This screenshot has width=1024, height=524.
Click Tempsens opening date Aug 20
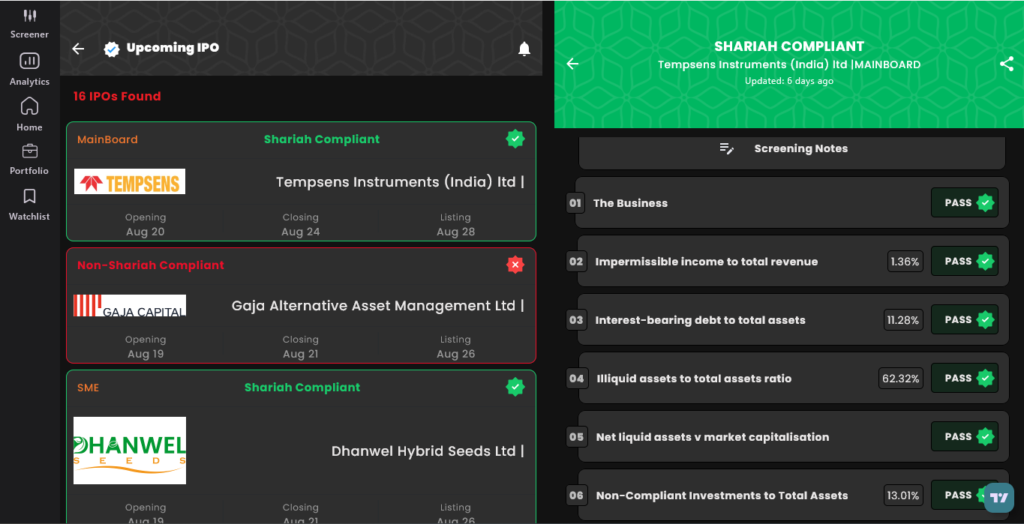pyautogui.click(x=146, y=232)
